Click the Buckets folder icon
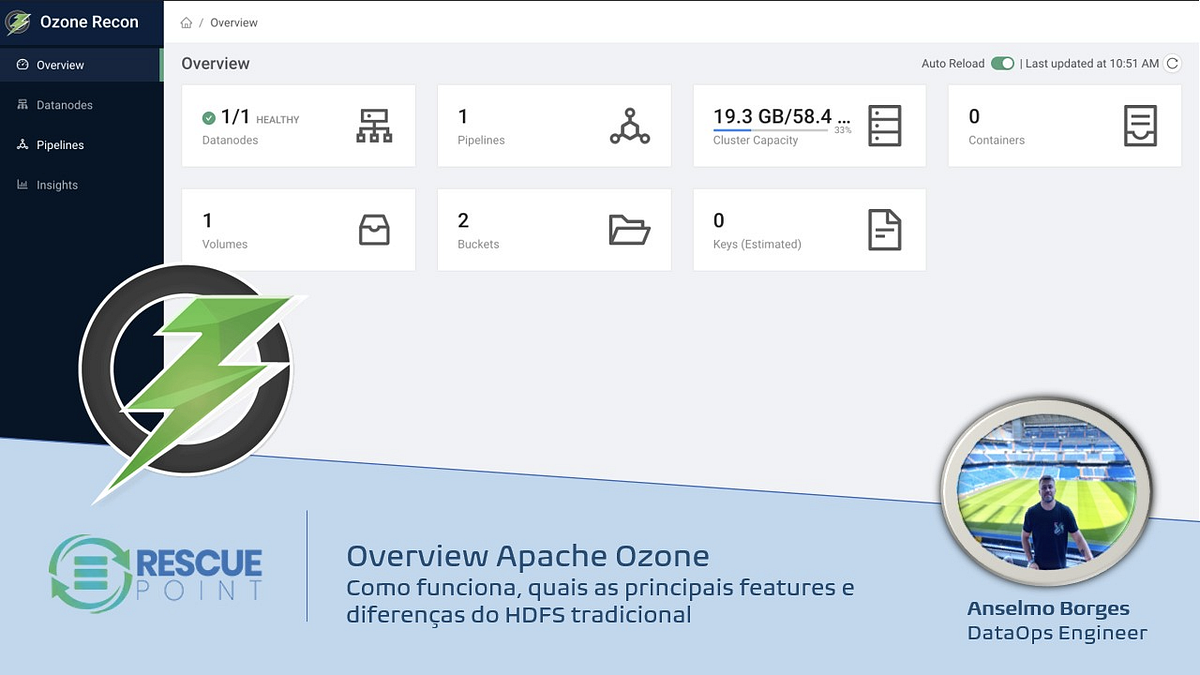Screen dimensions: 1200x675 pos(628,228)
